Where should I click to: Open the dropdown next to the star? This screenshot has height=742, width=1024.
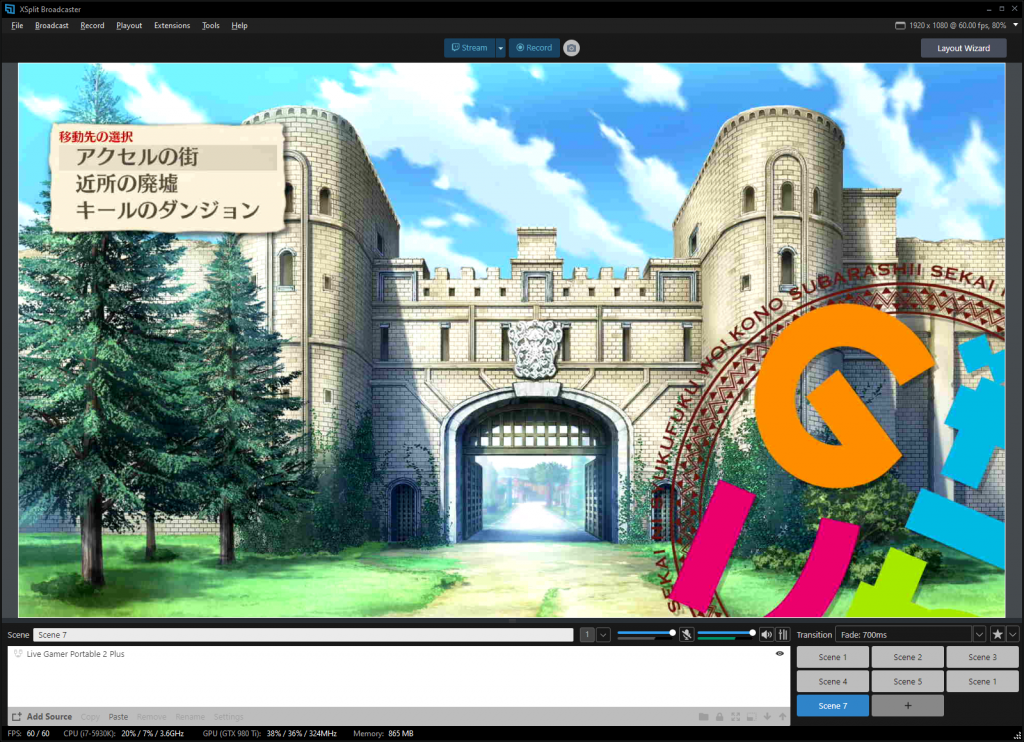tap(1012, 634)
